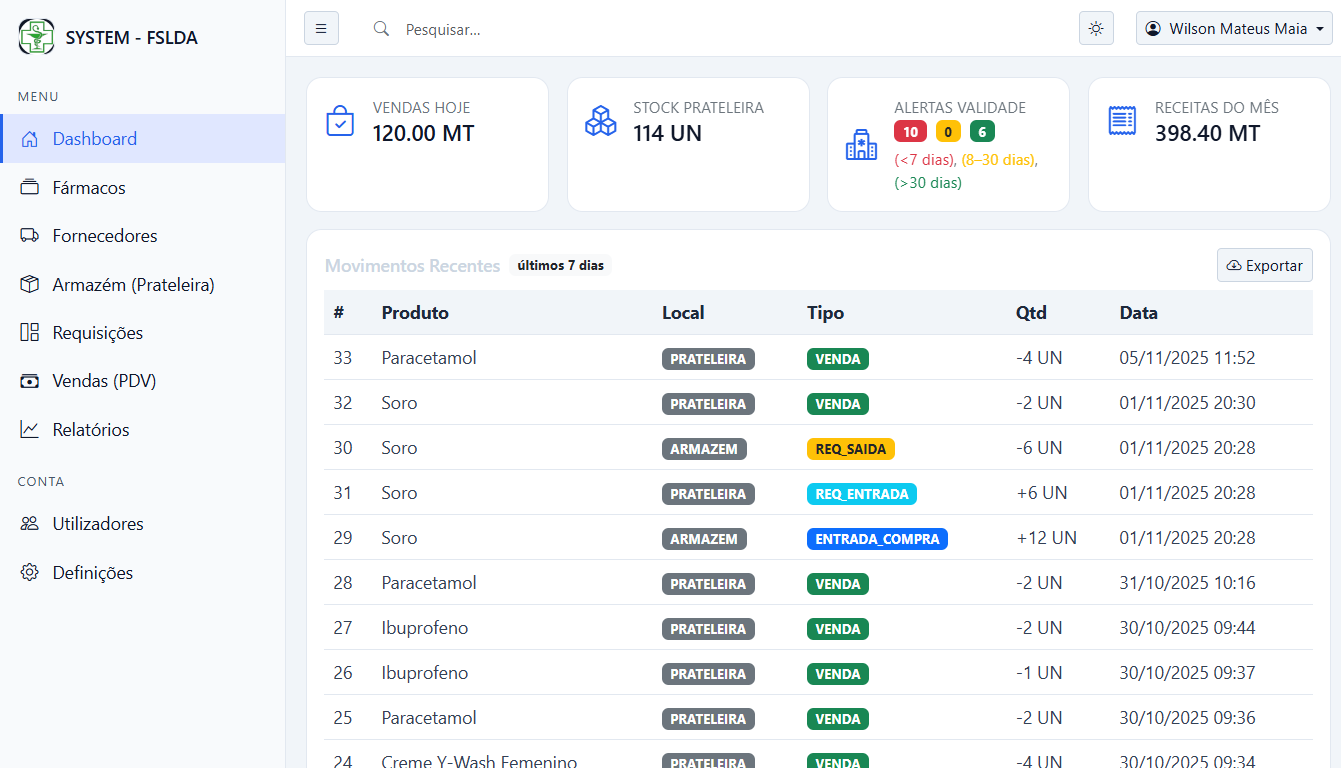Toggle the sidebar with the hamburger button
1341x768 pixels.
(321, 28)
